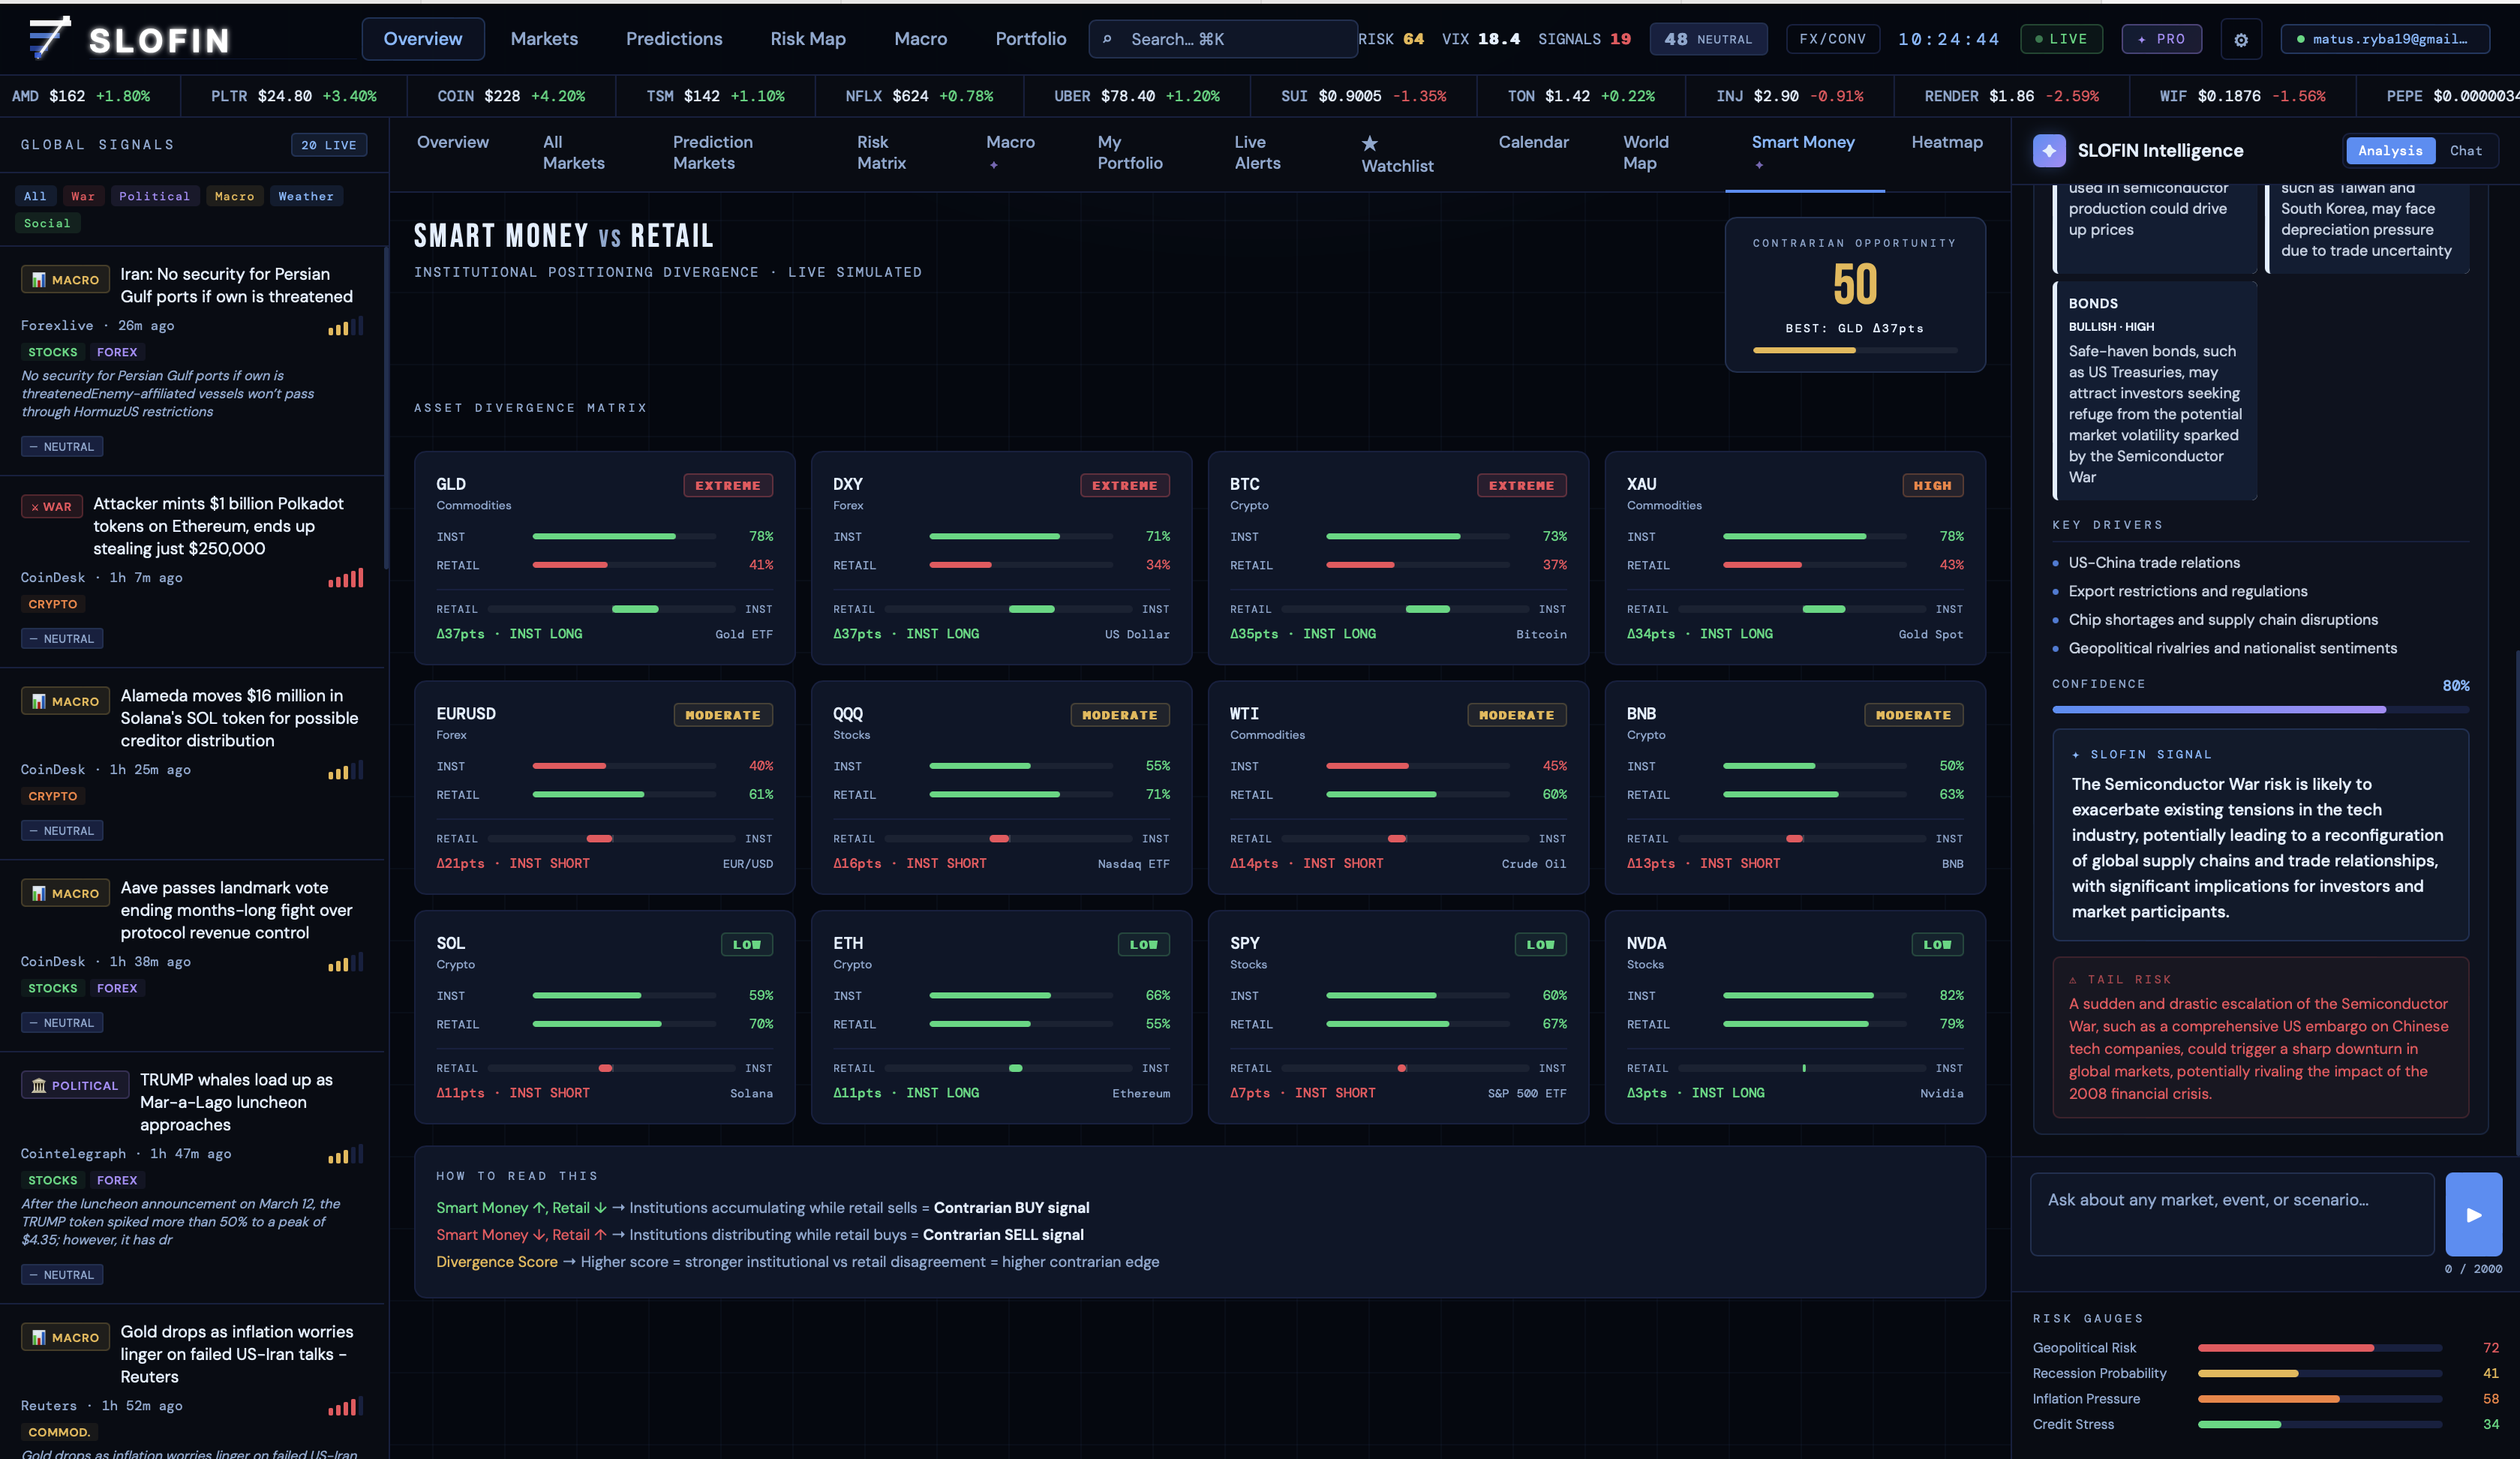Toggle the War signals filter
This screenshot has height=1459, width=2520.
pos(83,196)
